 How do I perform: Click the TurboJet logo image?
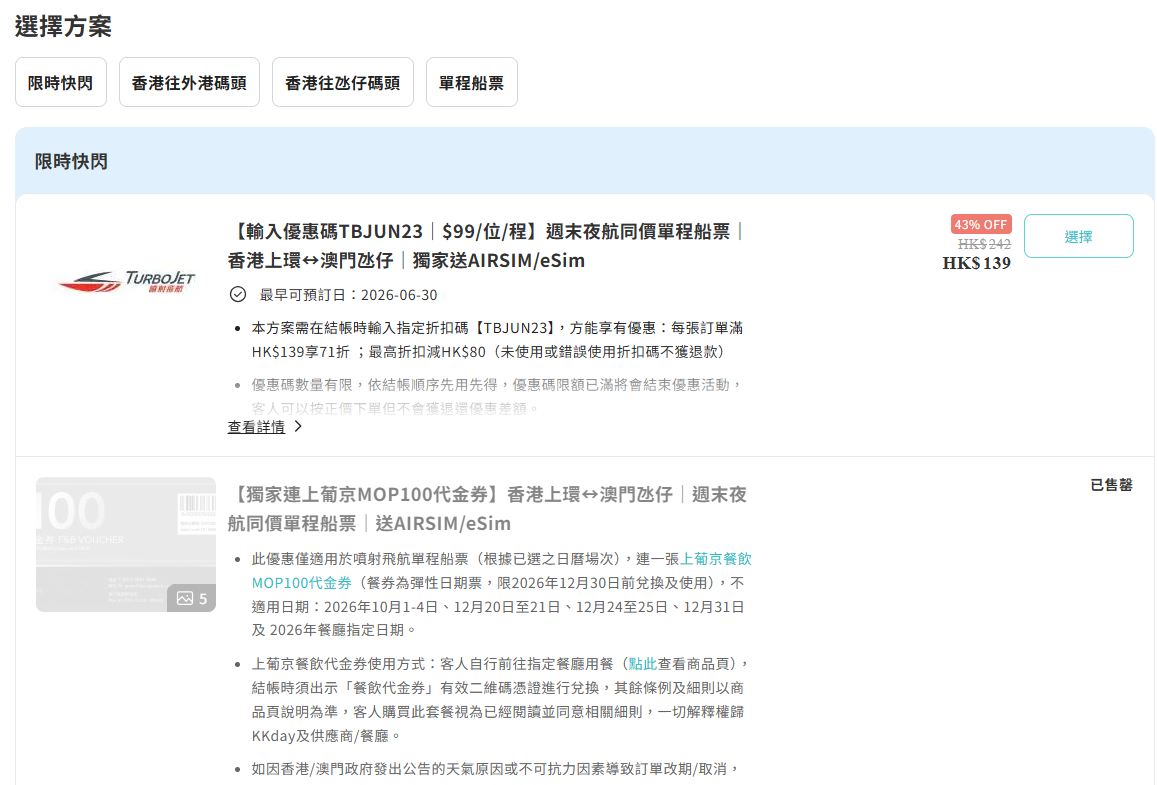(126, 281)
